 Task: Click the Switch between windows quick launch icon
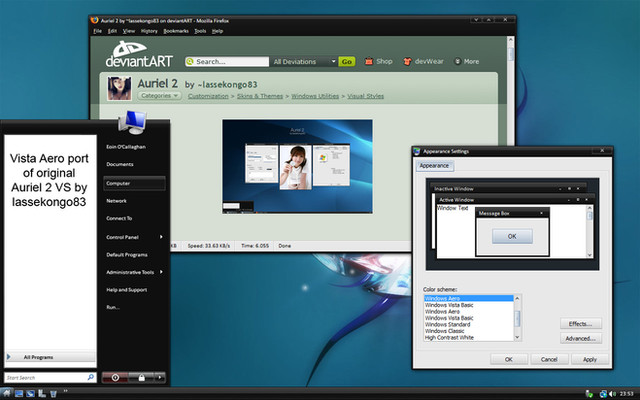(30, 393)
